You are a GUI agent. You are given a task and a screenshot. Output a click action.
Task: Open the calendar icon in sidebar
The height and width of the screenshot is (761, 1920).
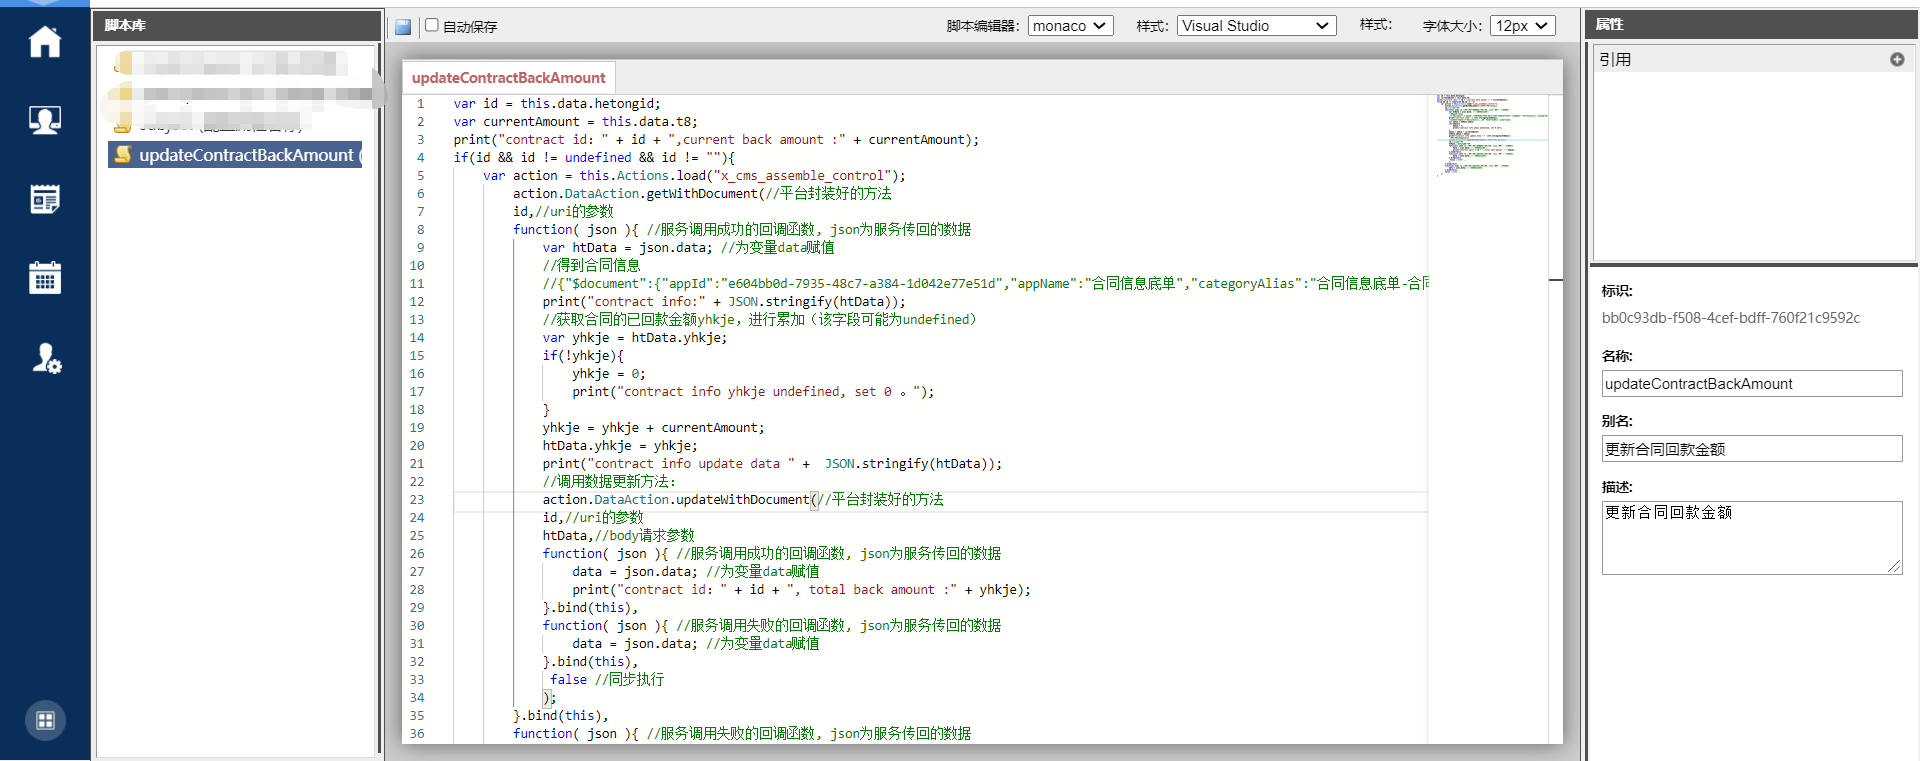[x=45, y=277]
